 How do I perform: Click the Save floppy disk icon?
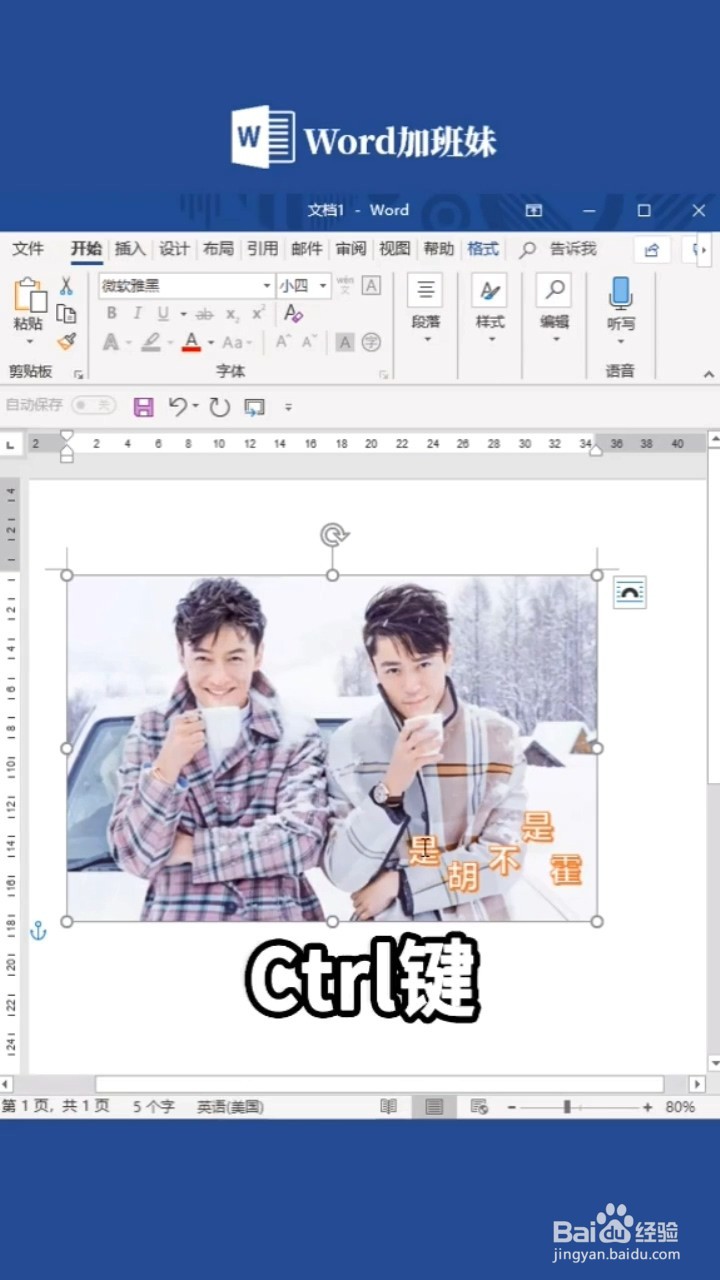click(x=143, y=406)
